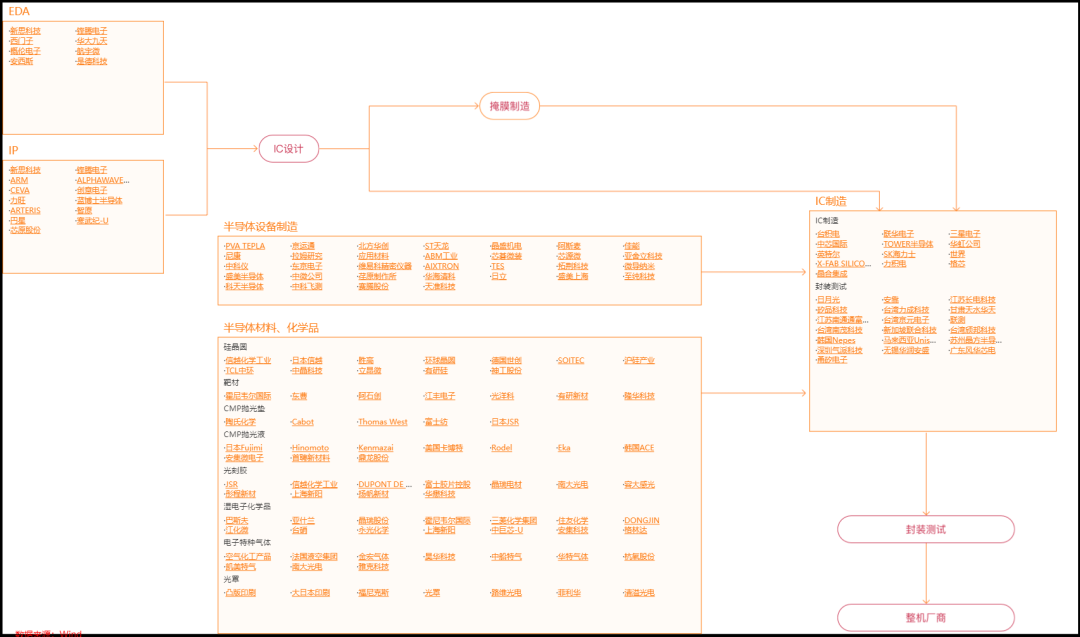1080x637 pixels.
Task: Open the 中巨芯-U link
Action: coord(507,530)
